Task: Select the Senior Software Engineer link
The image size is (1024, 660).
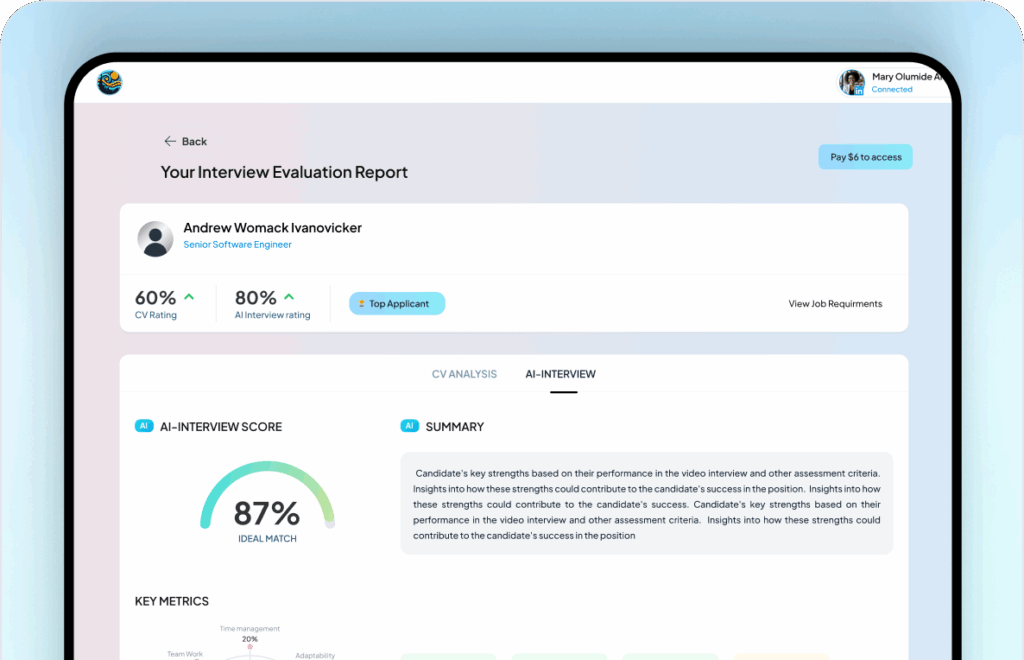Action: (237, 244)
